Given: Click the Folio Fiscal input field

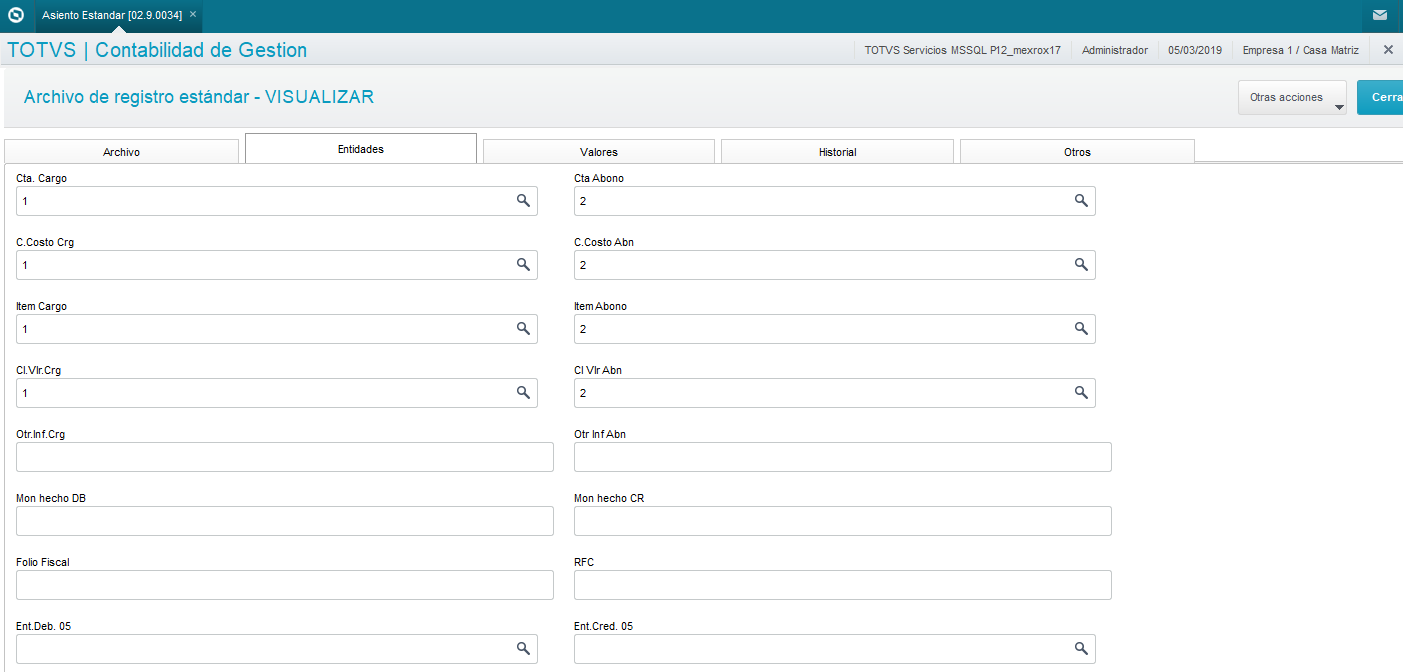Looking at the screenshot, I should point(285,585).
